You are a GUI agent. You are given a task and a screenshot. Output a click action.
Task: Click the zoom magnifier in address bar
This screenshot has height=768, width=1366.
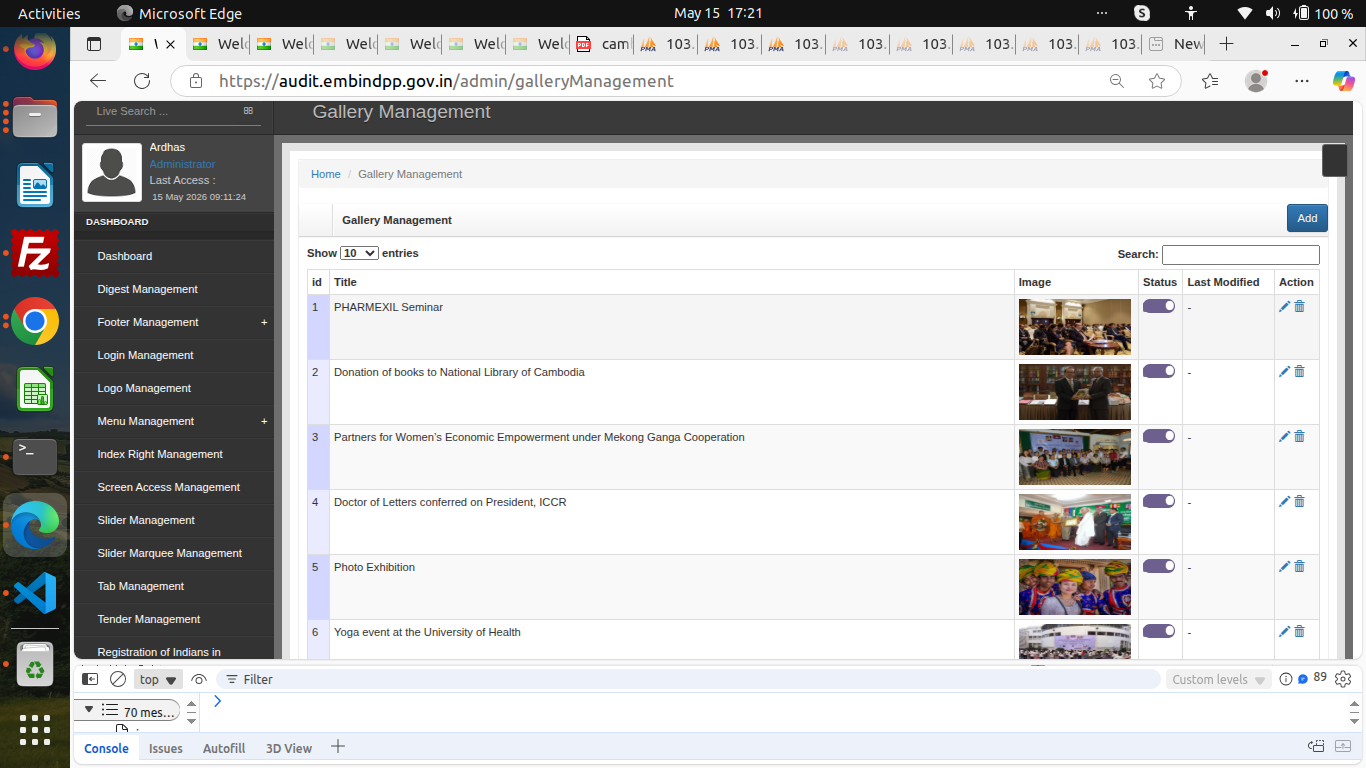[1117, 81]
